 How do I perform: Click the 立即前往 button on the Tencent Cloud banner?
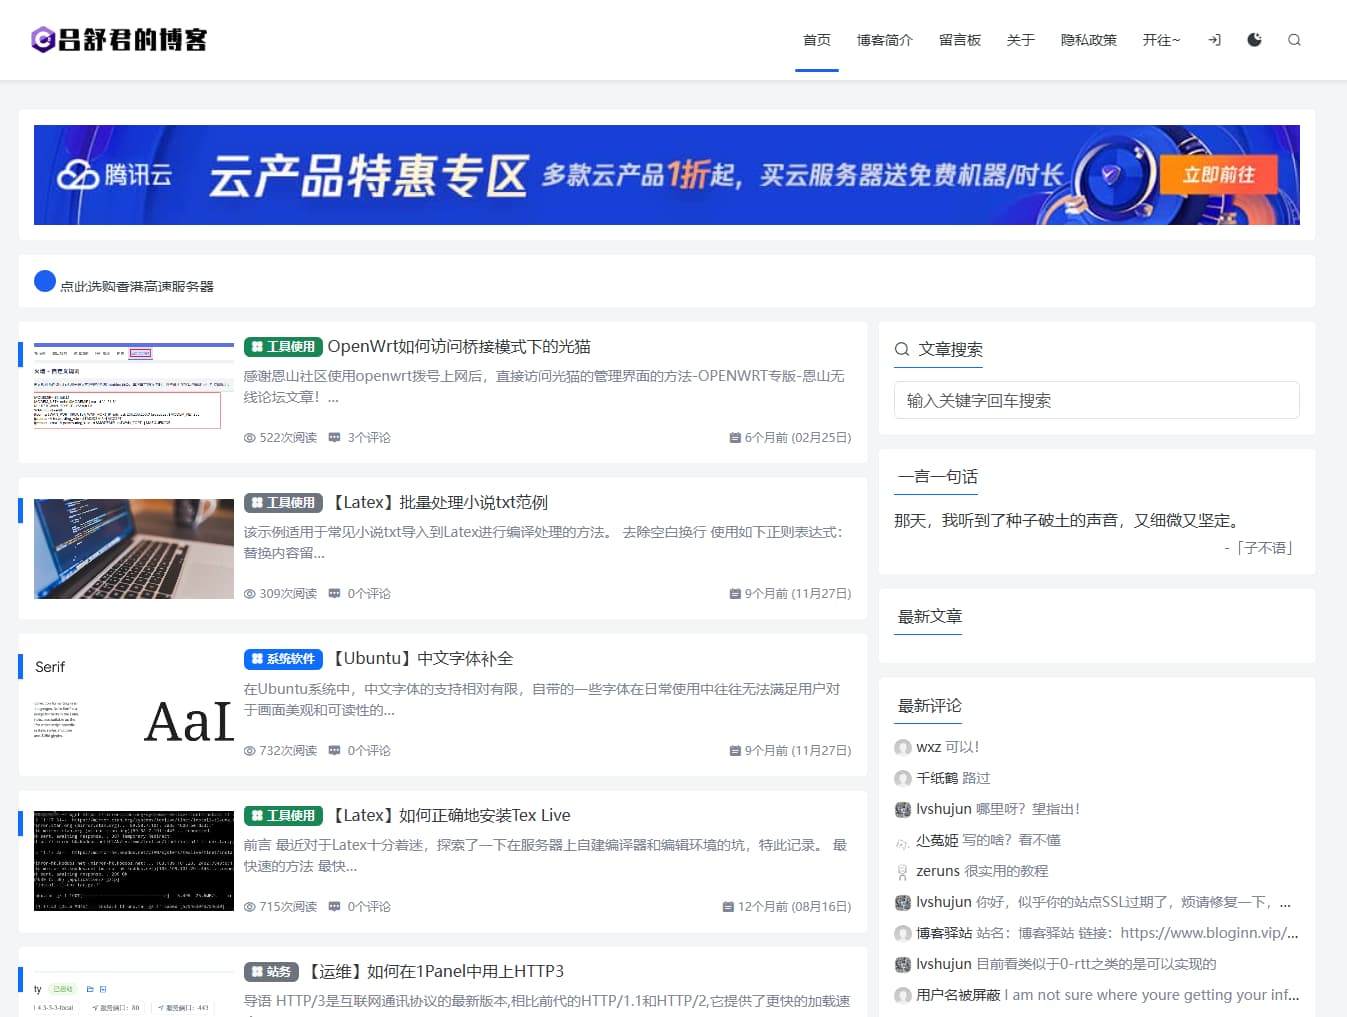pos(1219,174)
